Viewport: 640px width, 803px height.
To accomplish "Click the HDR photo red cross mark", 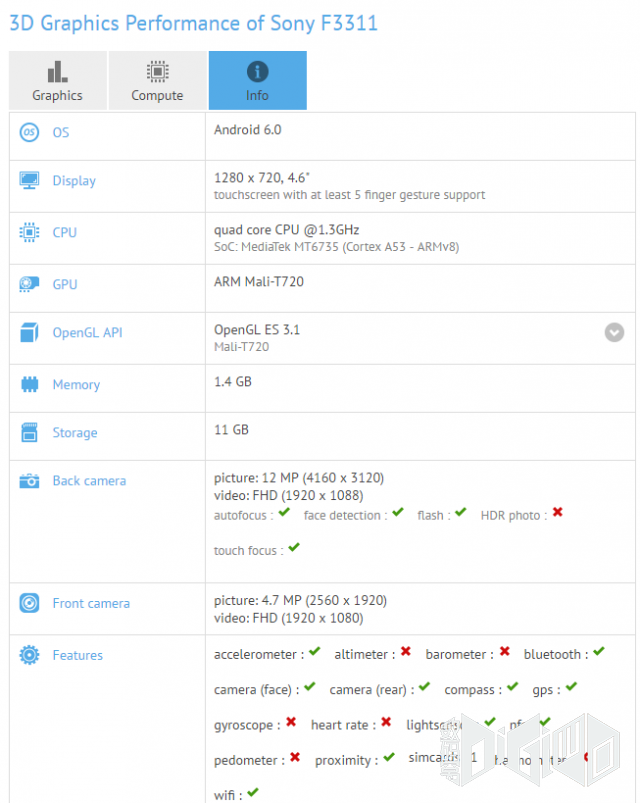I will coord(558,512).
